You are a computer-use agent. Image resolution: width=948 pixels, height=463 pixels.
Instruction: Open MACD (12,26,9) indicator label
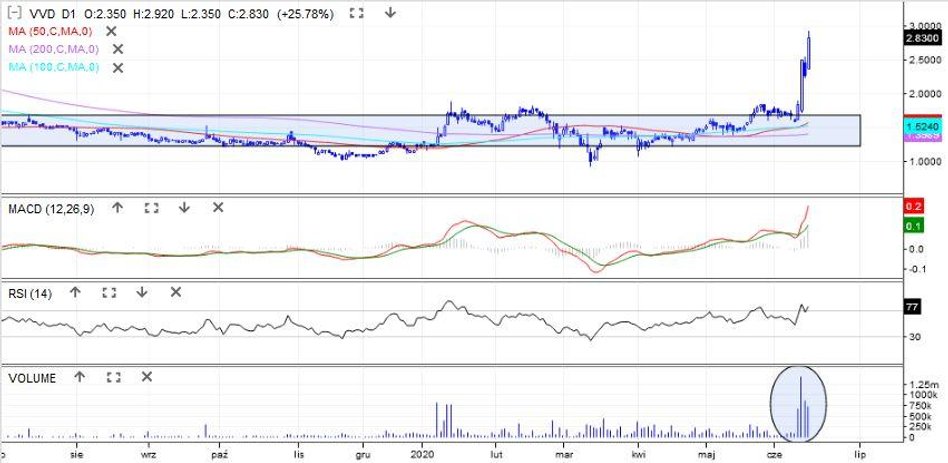50,208
